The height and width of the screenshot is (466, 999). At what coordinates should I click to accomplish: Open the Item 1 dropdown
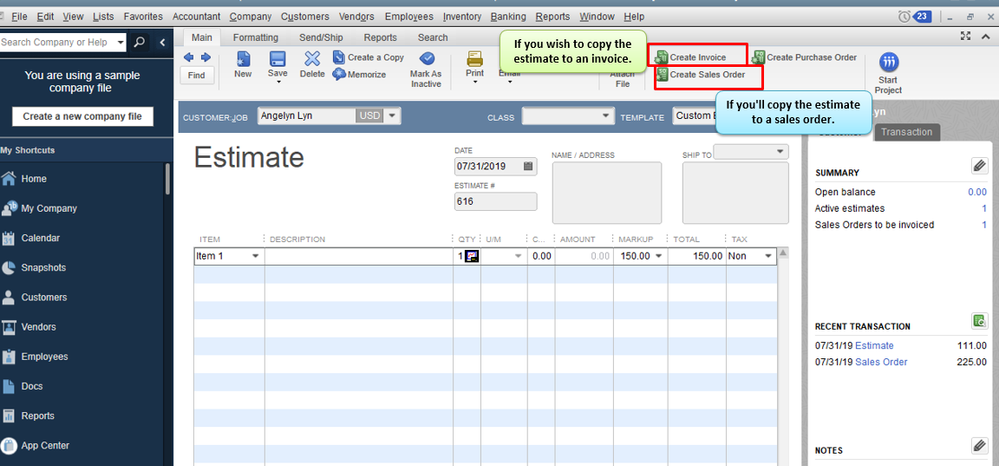click(x=255, y=256)
